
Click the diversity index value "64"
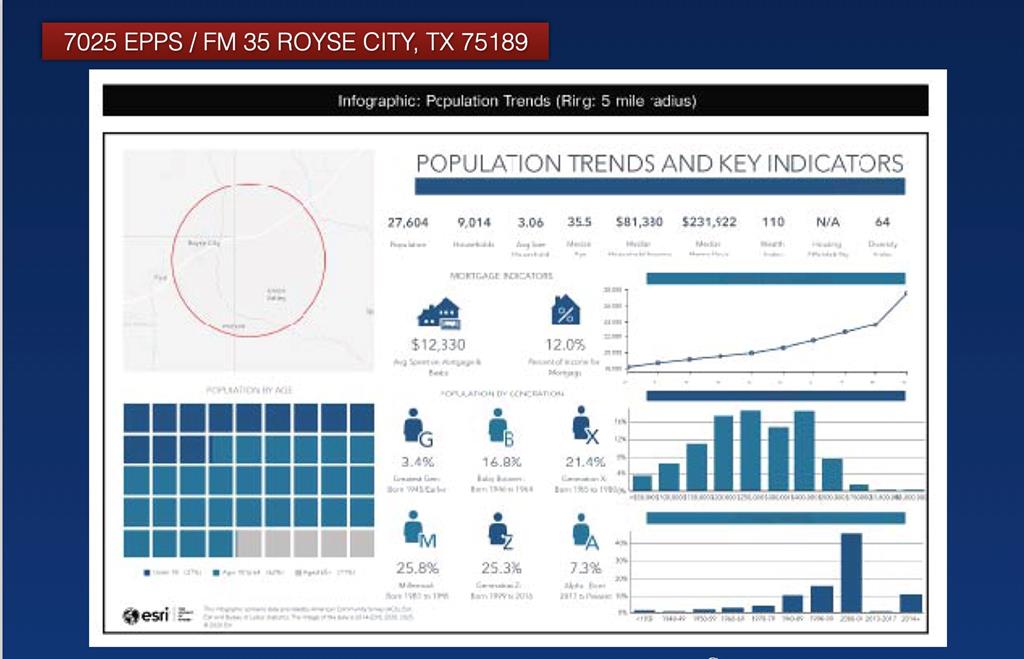(882, 222)
